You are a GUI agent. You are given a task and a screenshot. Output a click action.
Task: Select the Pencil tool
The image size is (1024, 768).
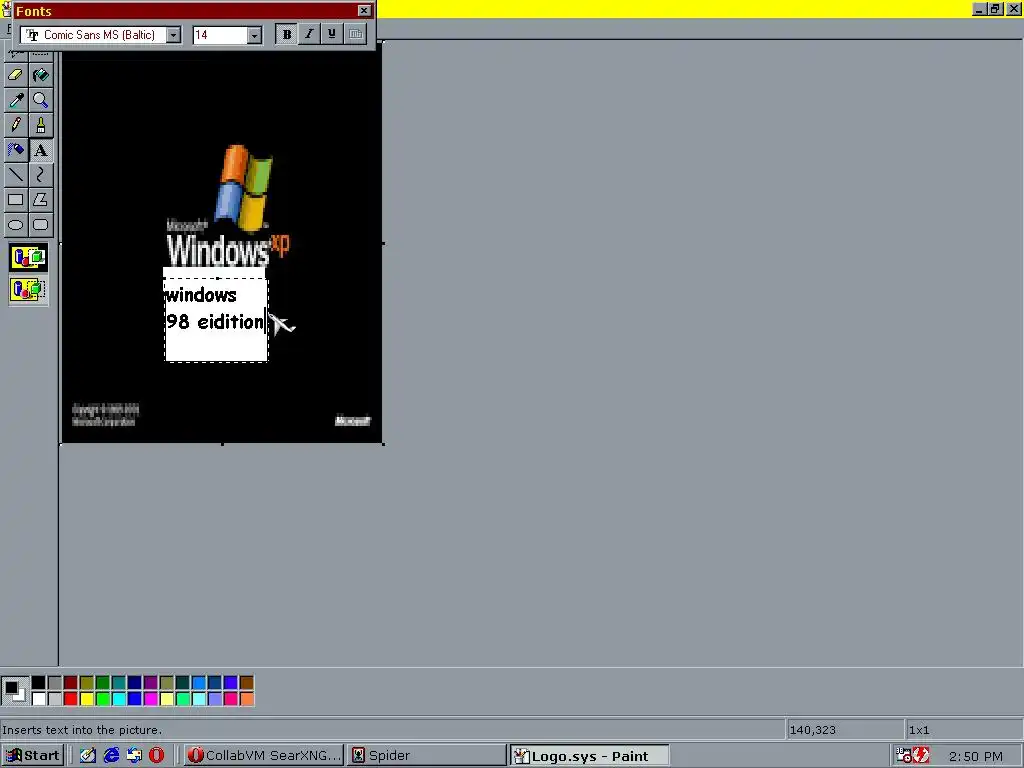coord(16,125)
